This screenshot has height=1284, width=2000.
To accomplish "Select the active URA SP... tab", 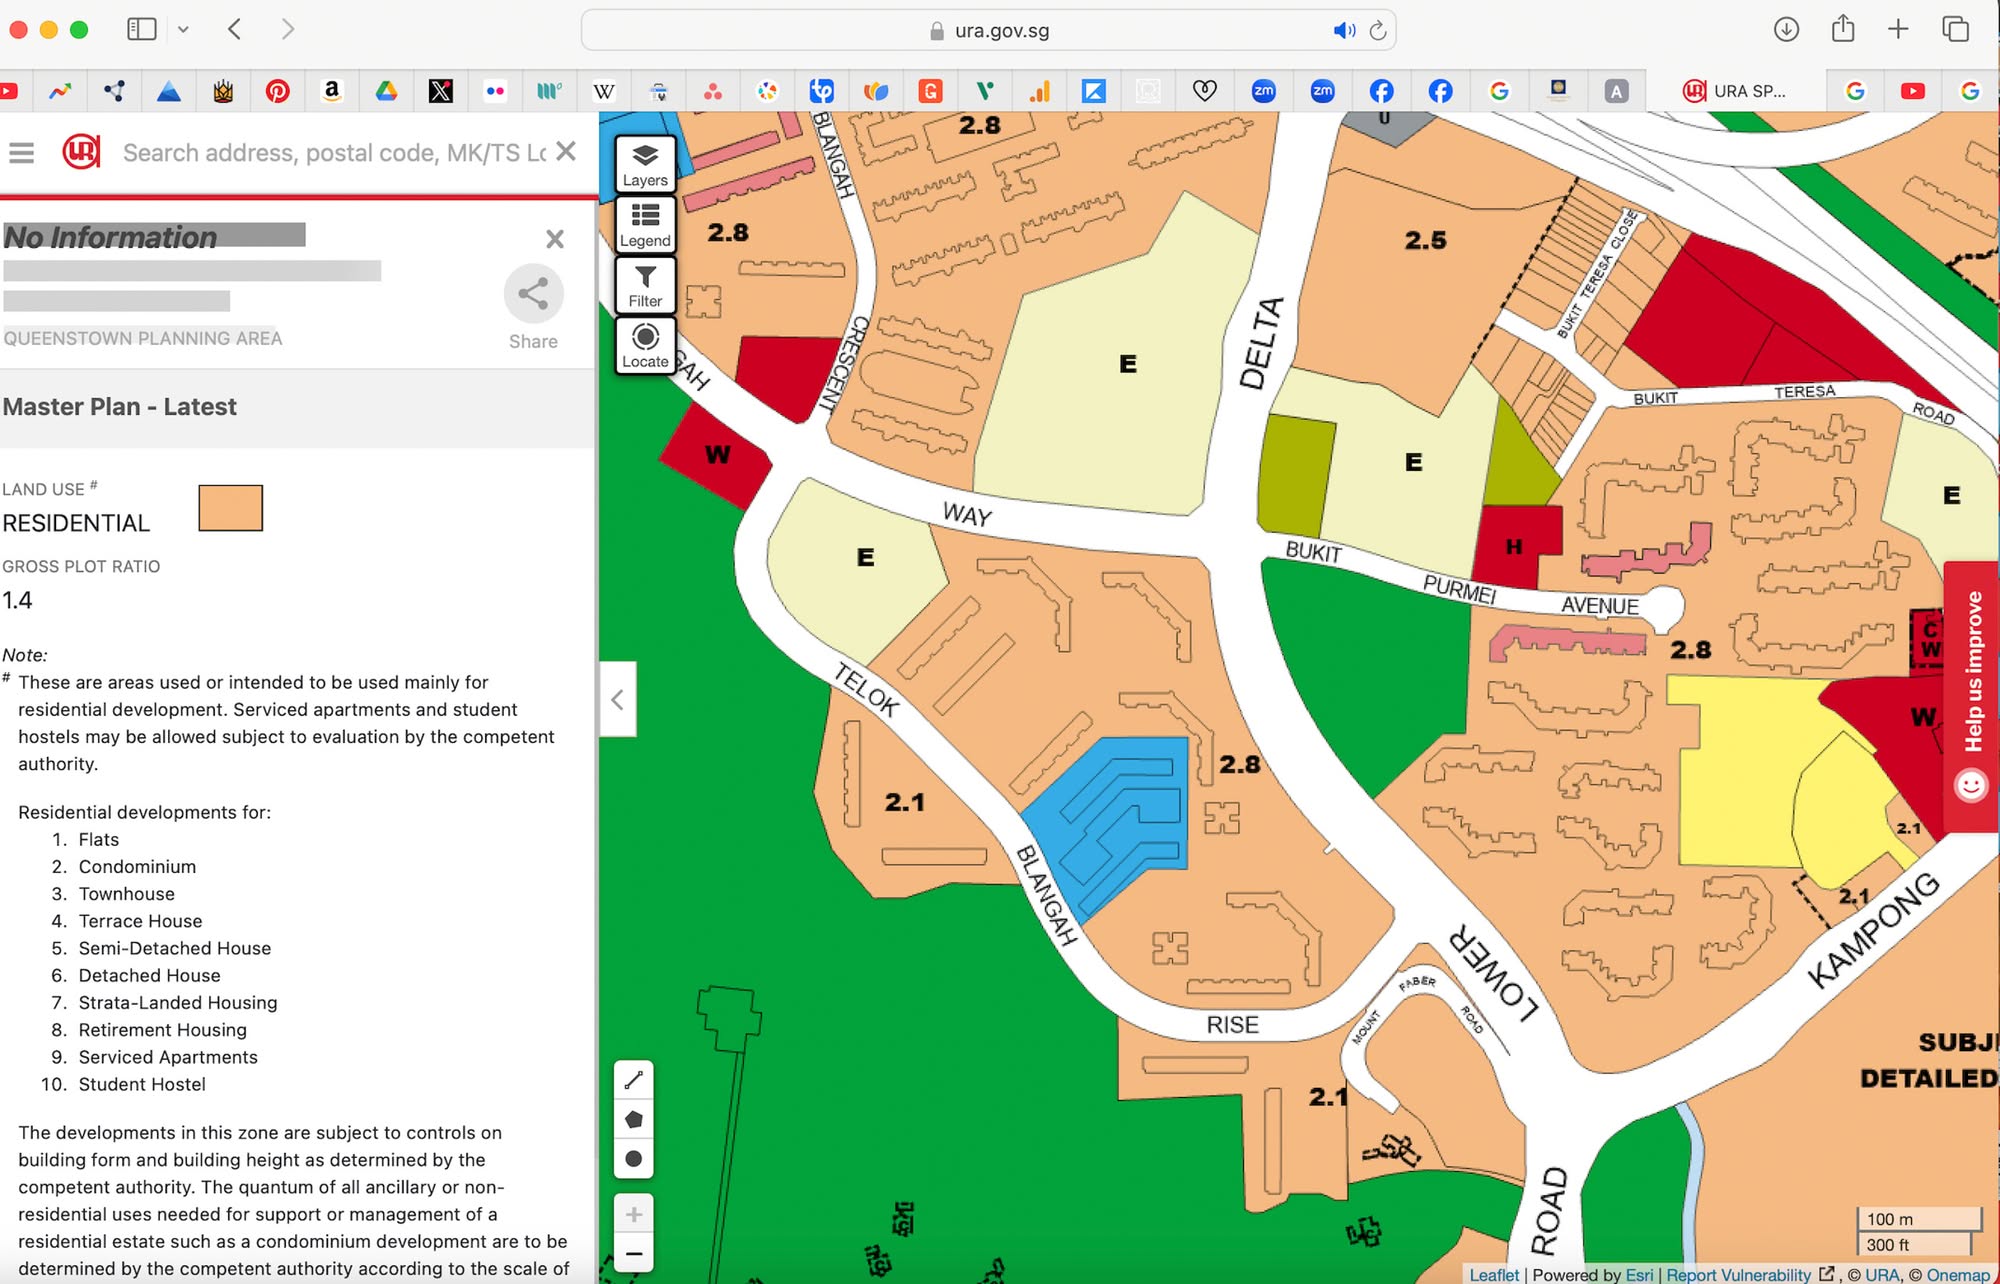I will point(1735,91).
